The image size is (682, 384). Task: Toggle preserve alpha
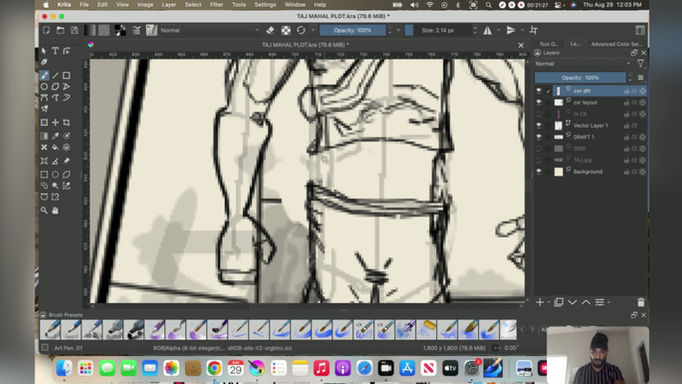(286, 30)
